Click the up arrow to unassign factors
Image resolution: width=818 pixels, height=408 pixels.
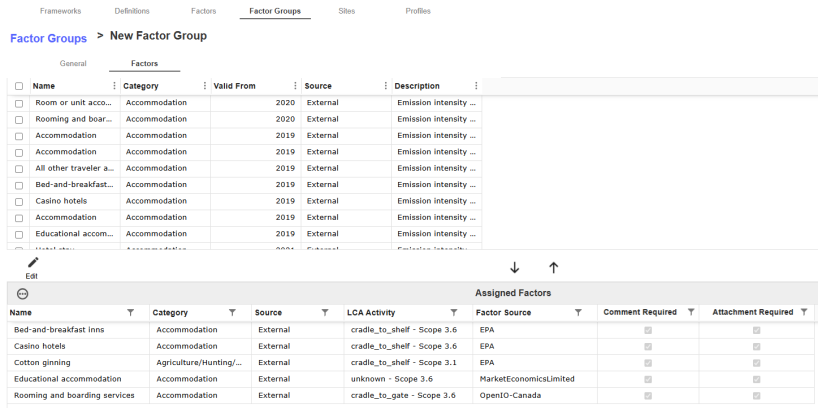click(553, 268)
